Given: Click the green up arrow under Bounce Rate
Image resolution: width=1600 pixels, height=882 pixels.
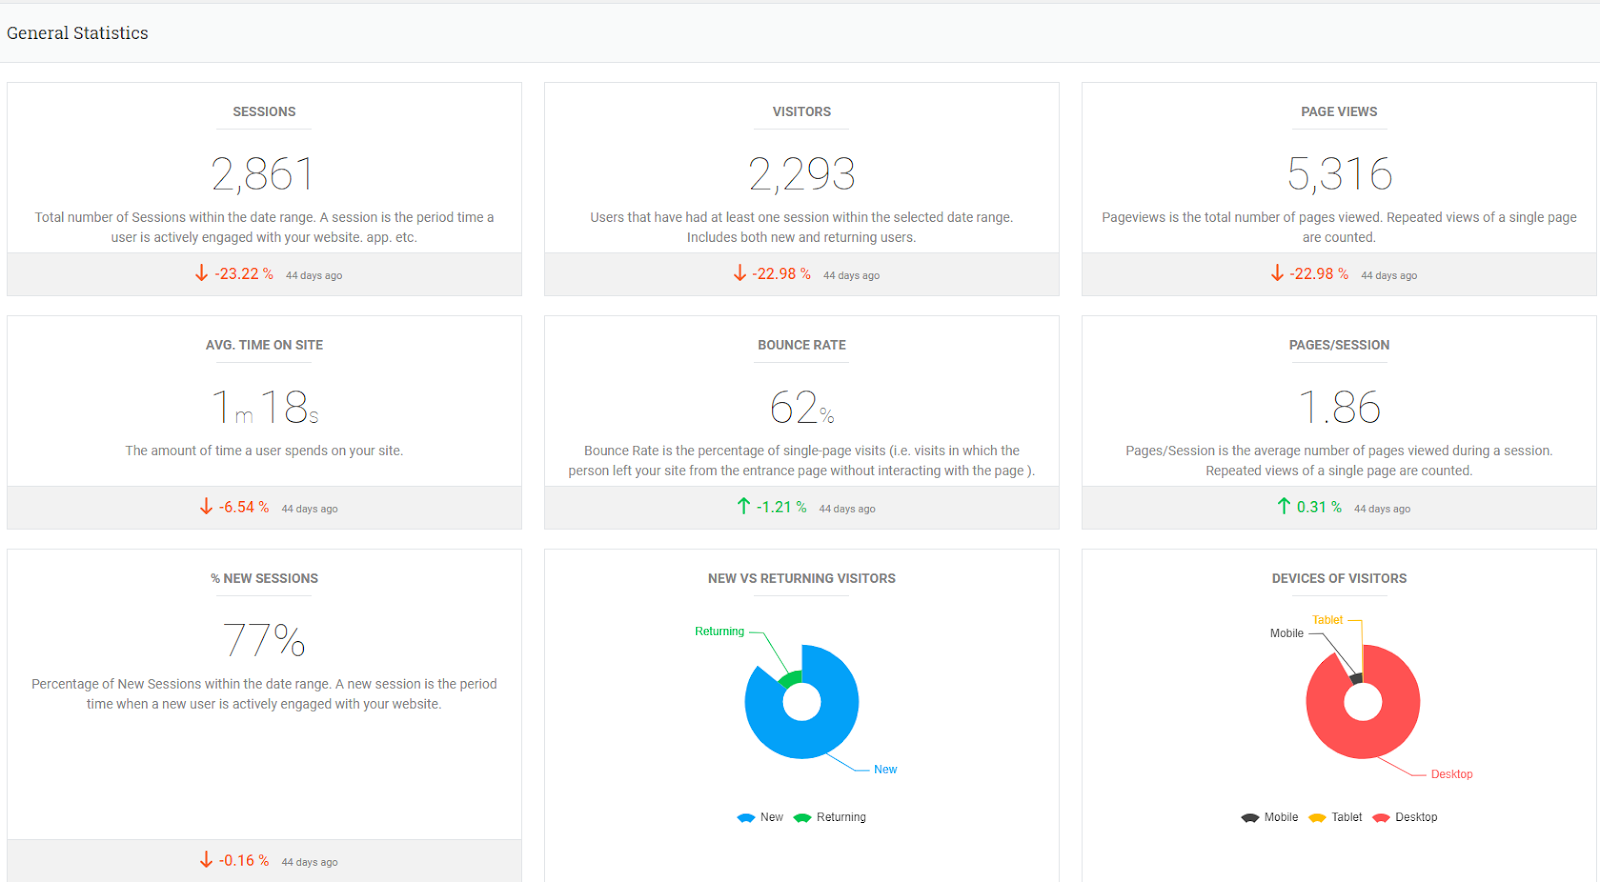Looking at the screenshot, I should pos(743,506).
